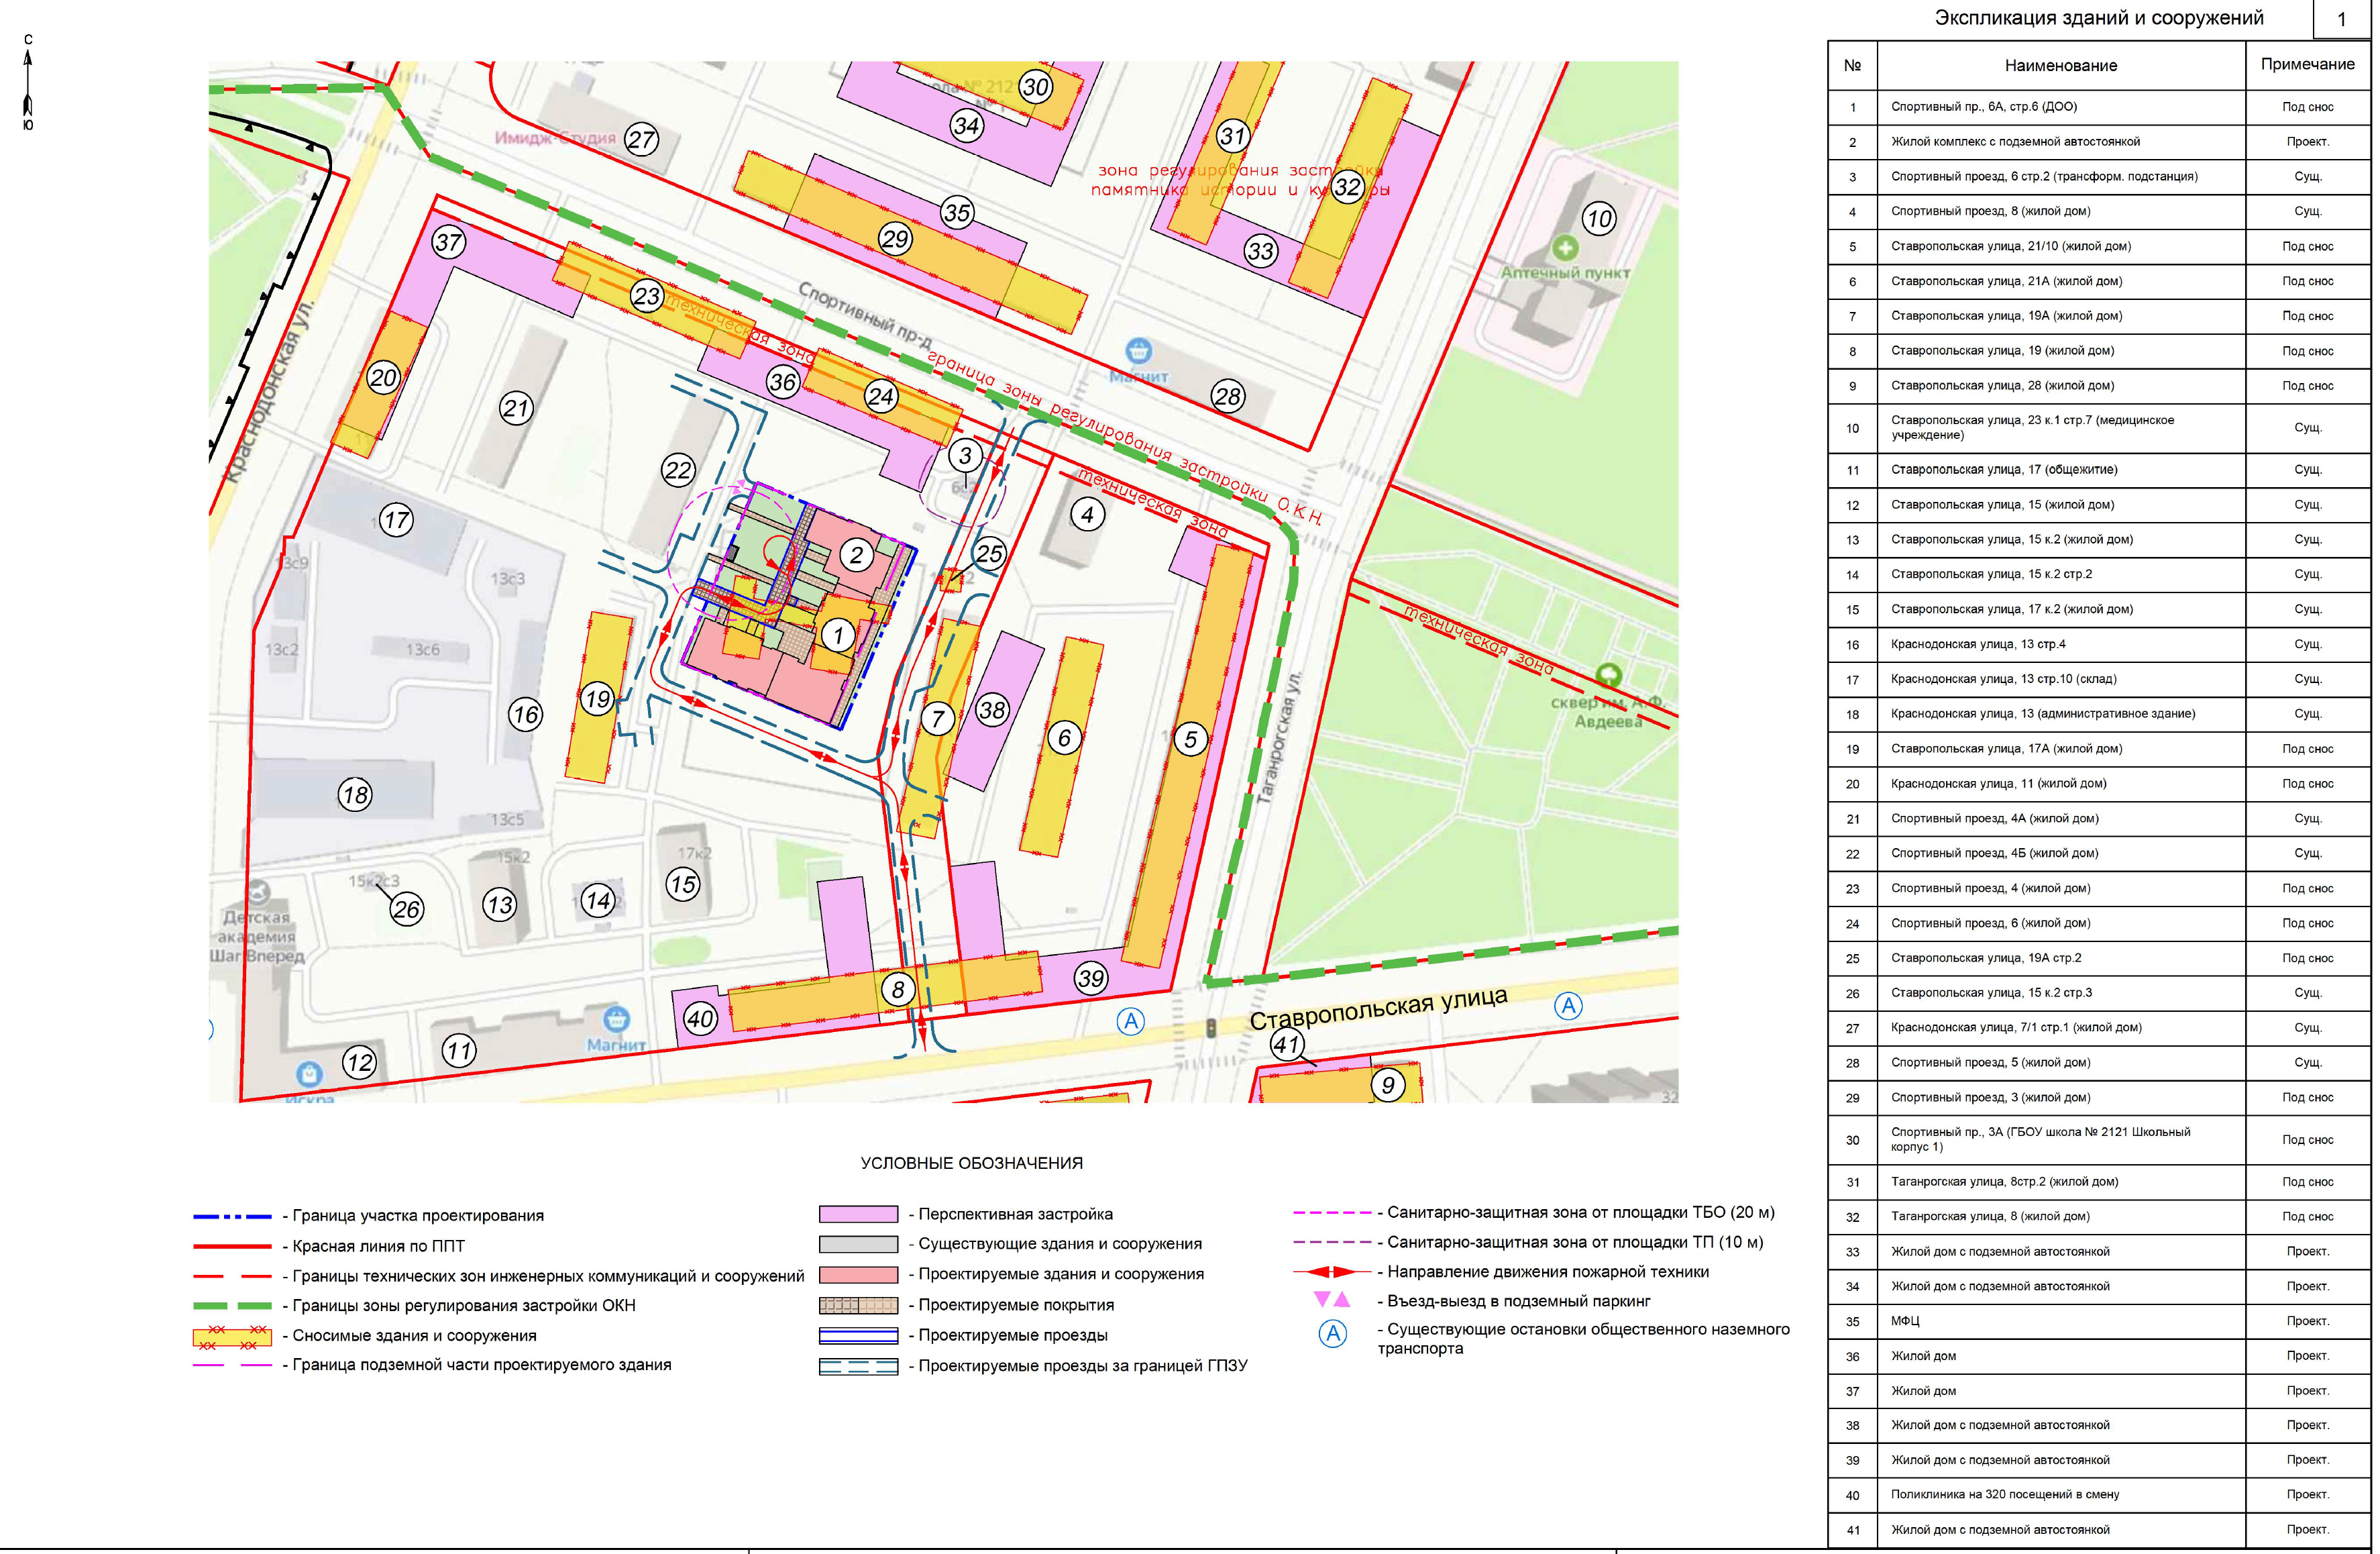Click the fire truck direction arrow legend symbol

1332,1272
